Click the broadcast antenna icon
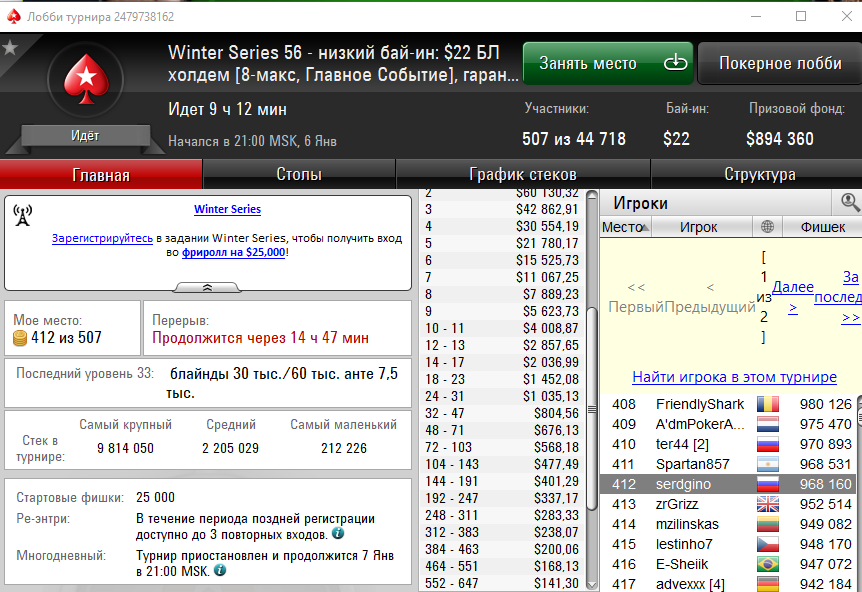Image resolution: width=862 pixels, height=592 pixels. coord(23,215)
